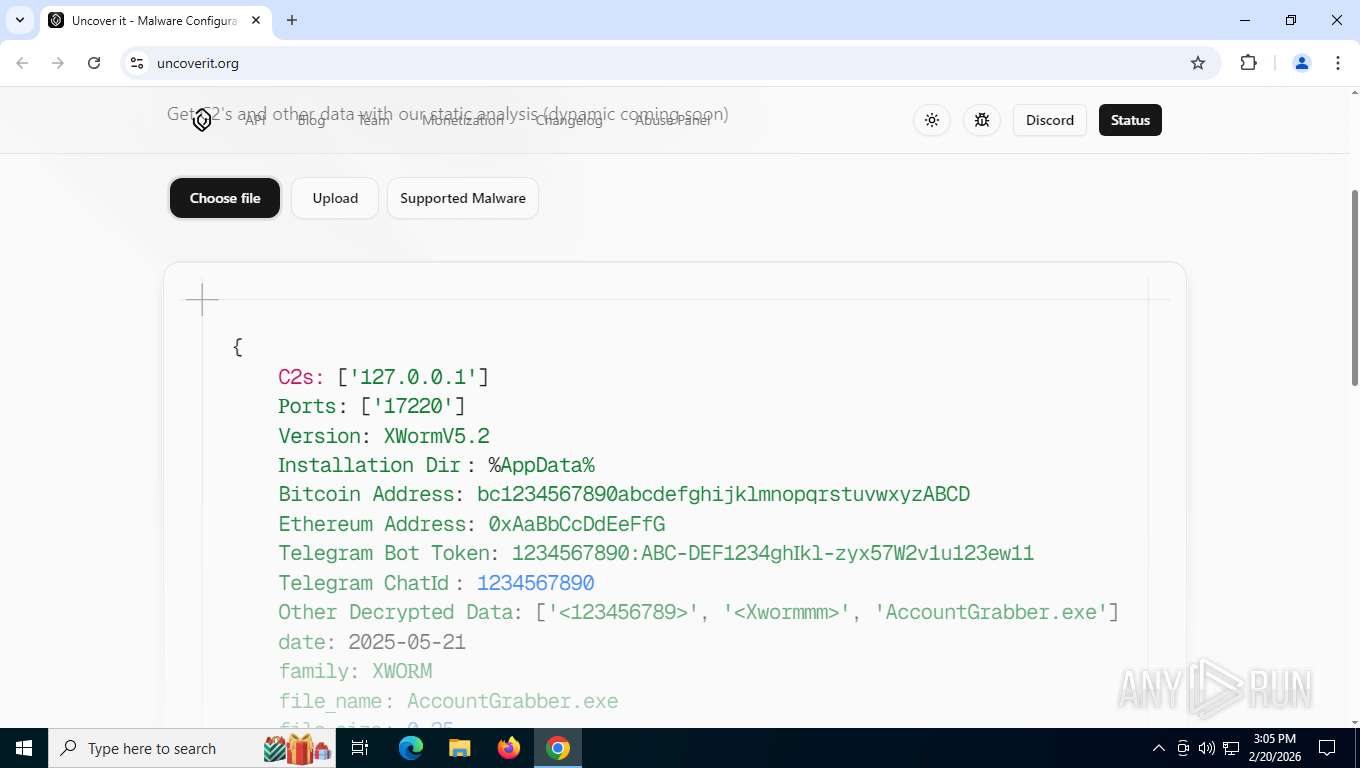Click the Uncover it logo icon
This screenshot has height=768, width=1360.
[x=202, y=120]
